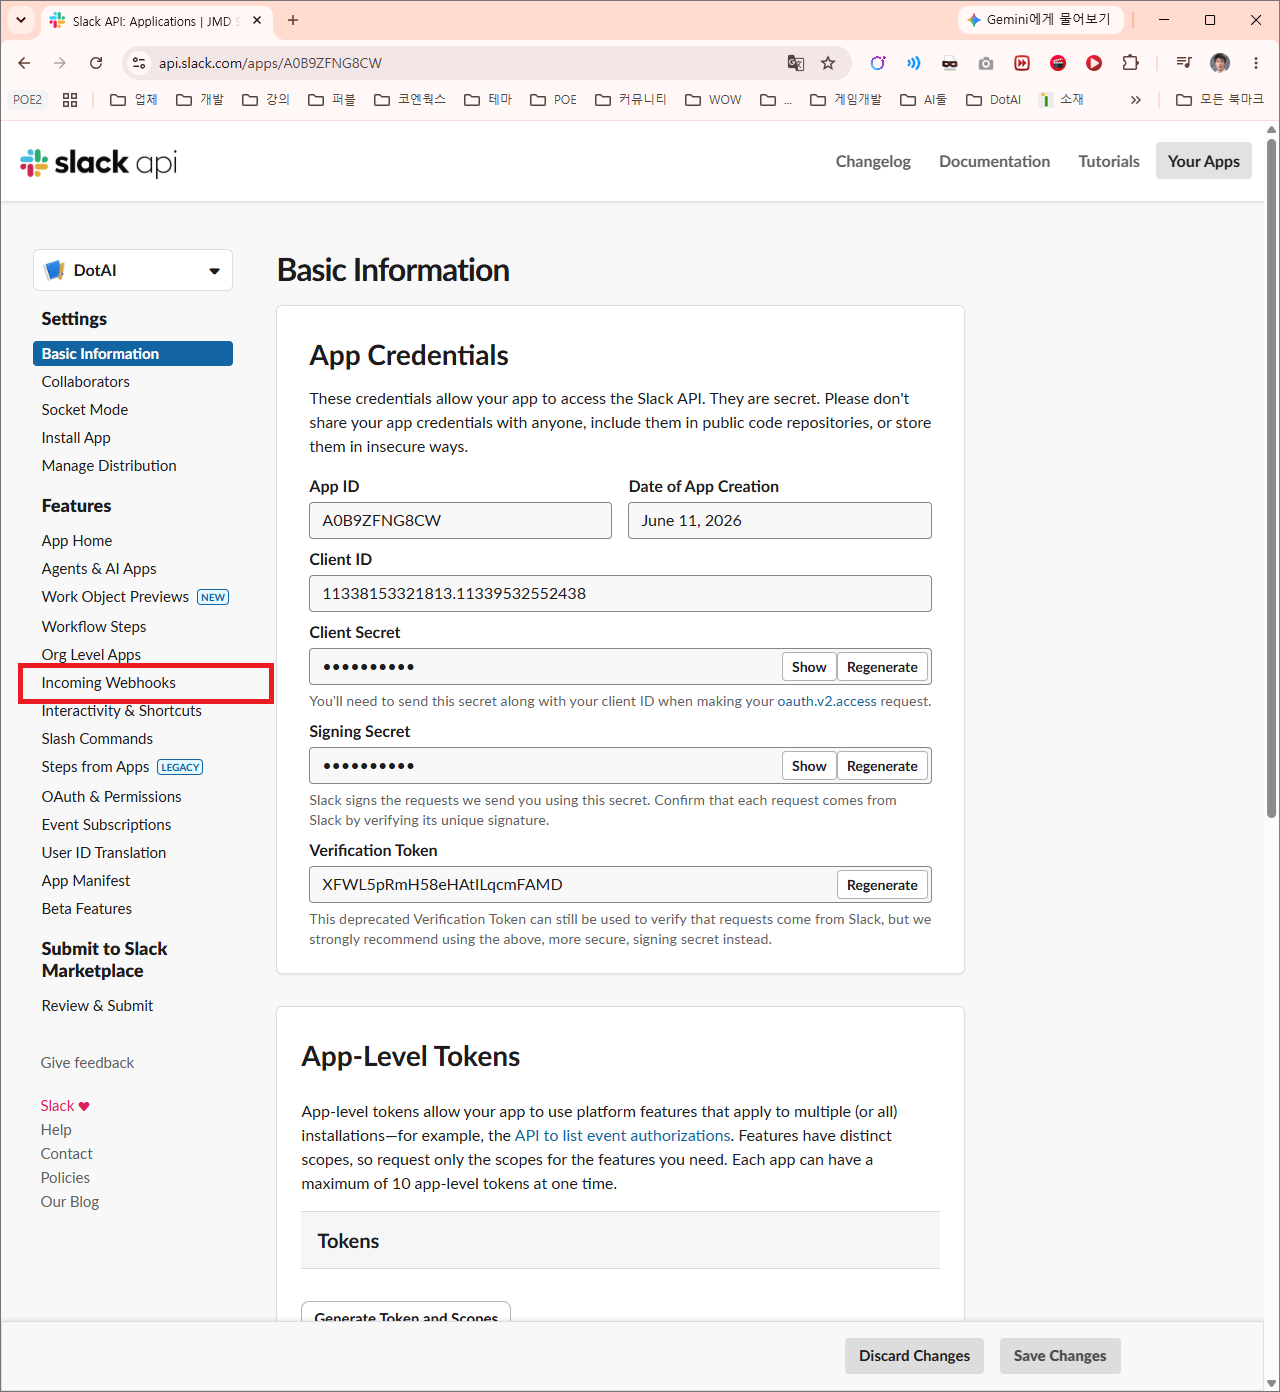Screen dimensions: 1280x1392
Task: Open Workflow Steps
Action: point(94,627)
